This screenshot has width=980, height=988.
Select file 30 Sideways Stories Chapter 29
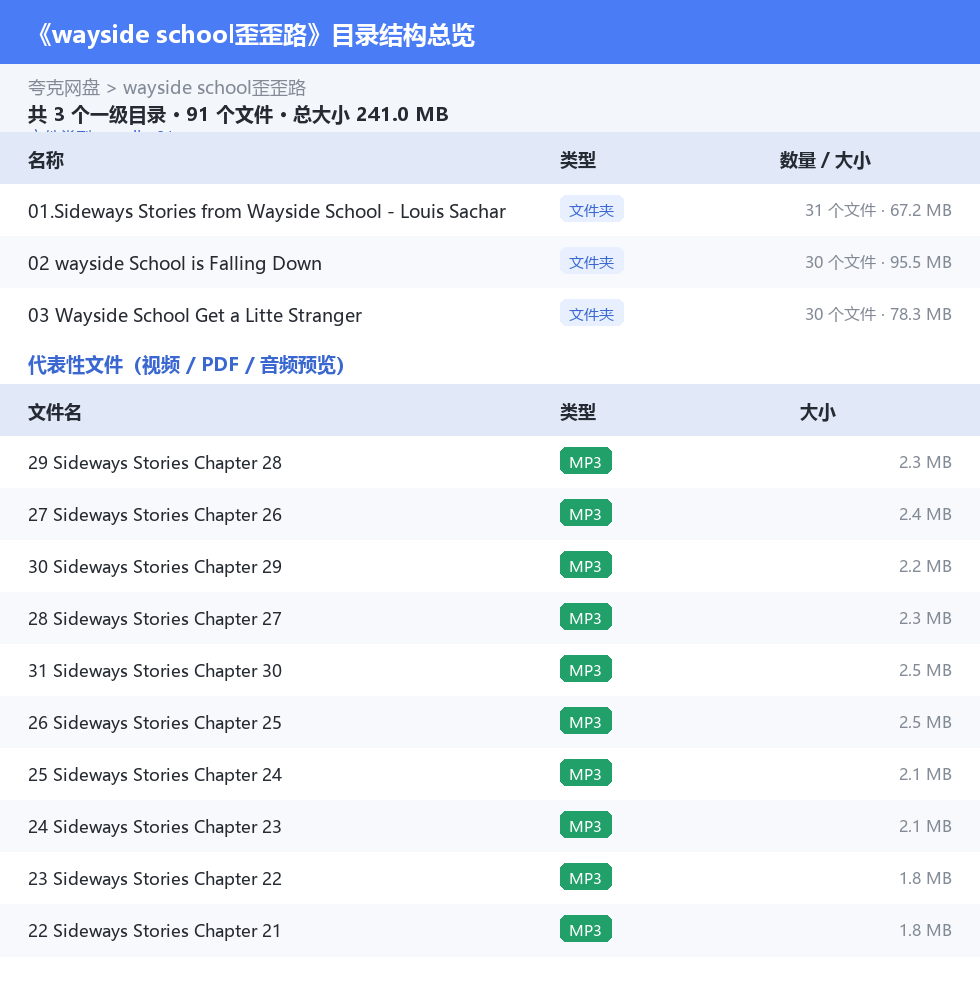tap(154, 566)
